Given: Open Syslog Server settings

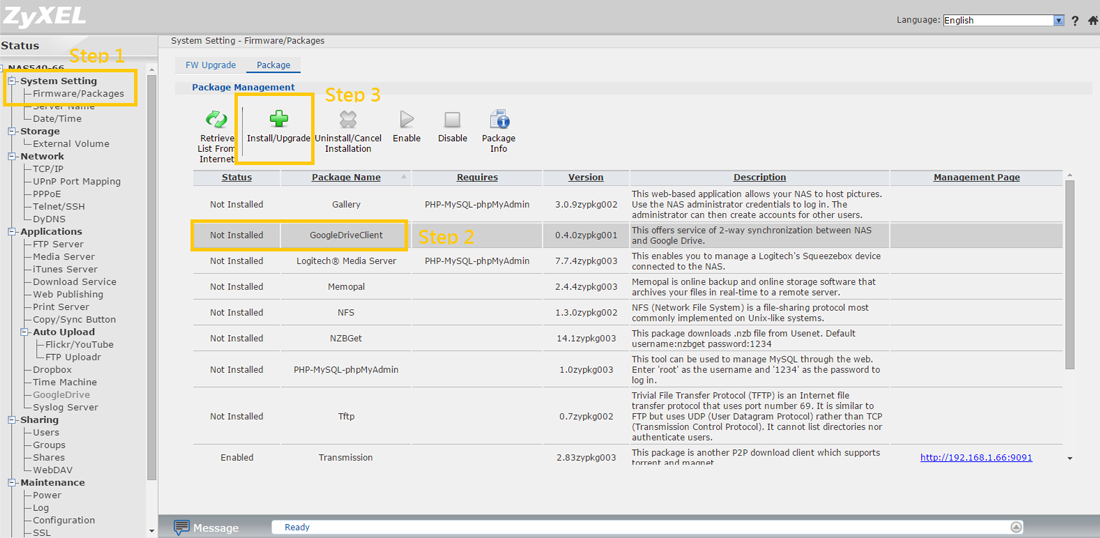Looking at the screenshot, I should pos(66,408).
